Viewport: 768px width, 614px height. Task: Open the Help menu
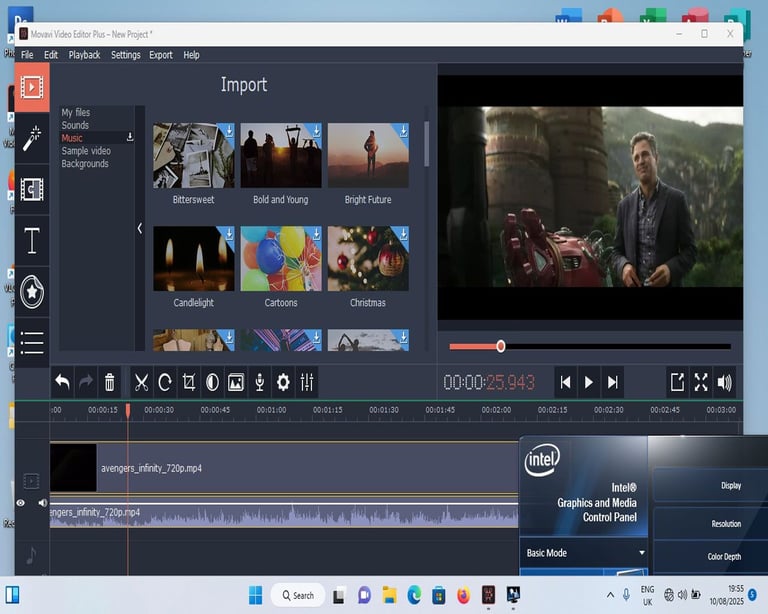click(191, 55)
